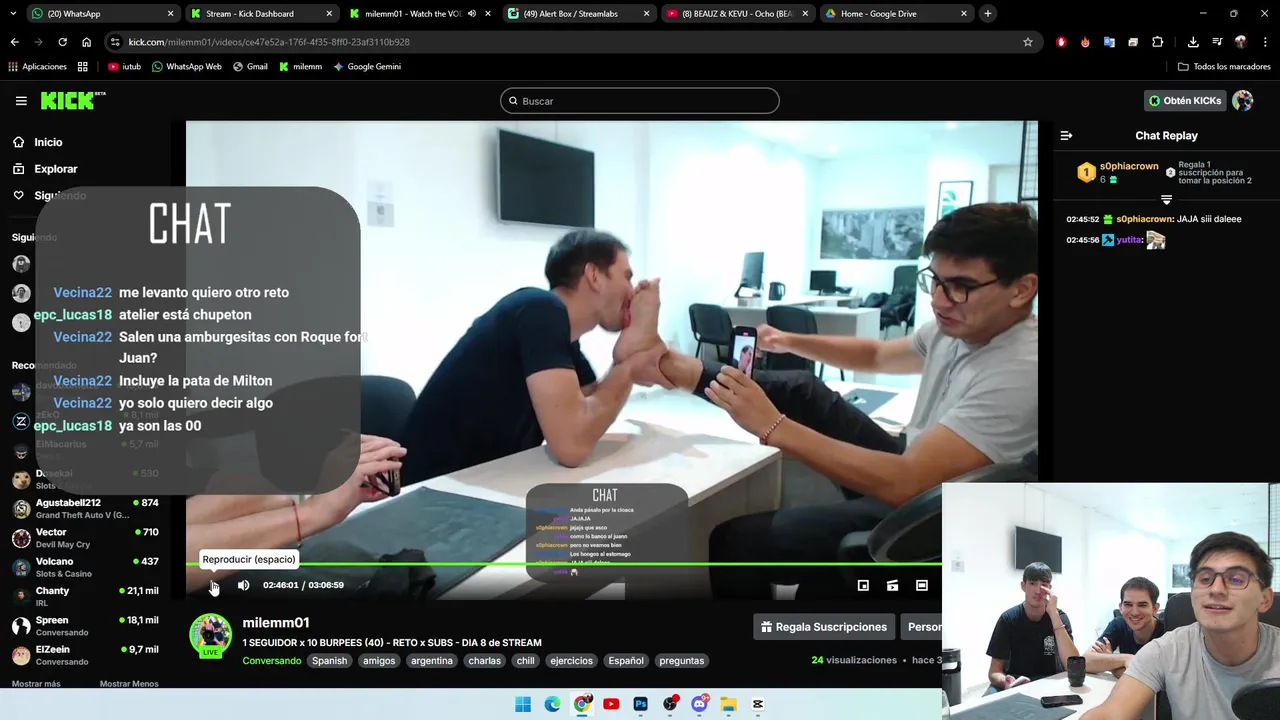Open the Kick hamburger menu
Image resolution: width=1280 pixels, height=720 pixels.
click(21, 101)
